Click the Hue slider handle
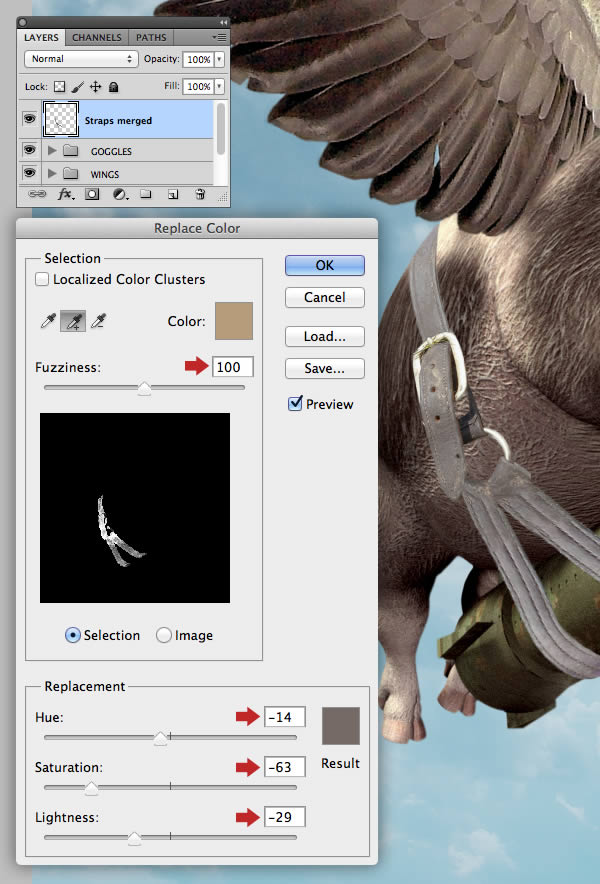 [161, 738]
